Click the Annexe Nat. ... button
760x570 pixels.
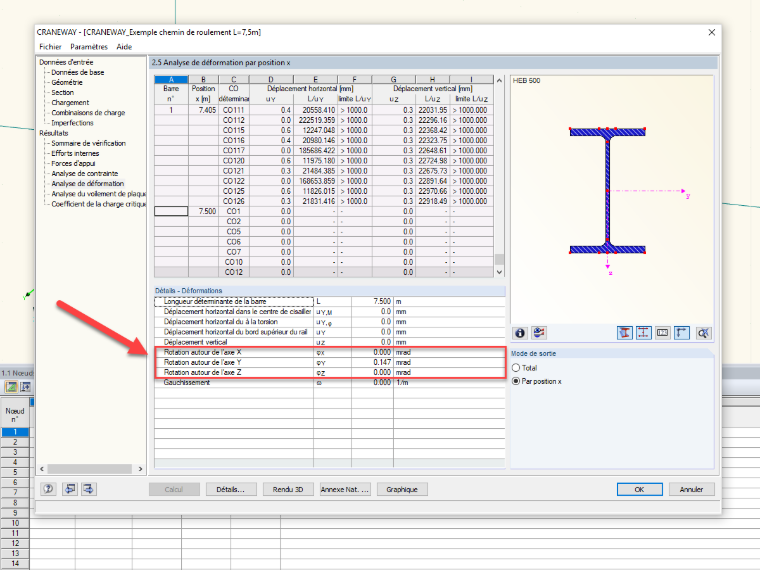click(x=345, y=490)
